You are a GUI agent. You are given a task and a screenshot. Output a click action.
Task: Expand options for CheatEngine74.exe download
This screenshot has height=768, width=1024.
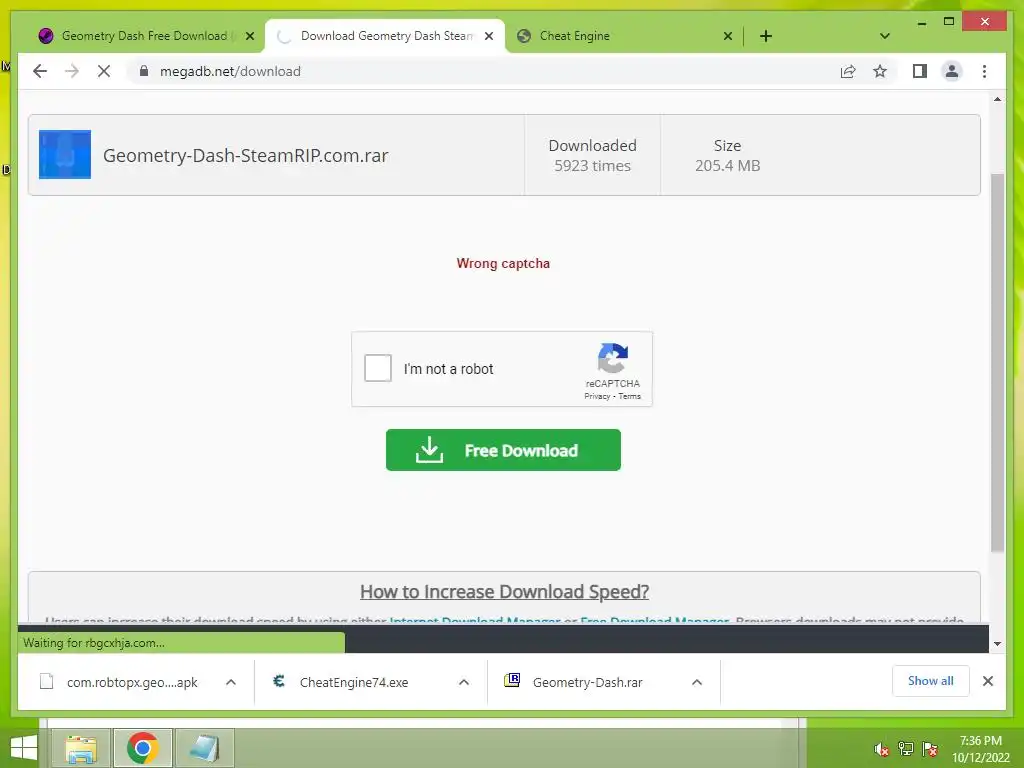[464, 682]
